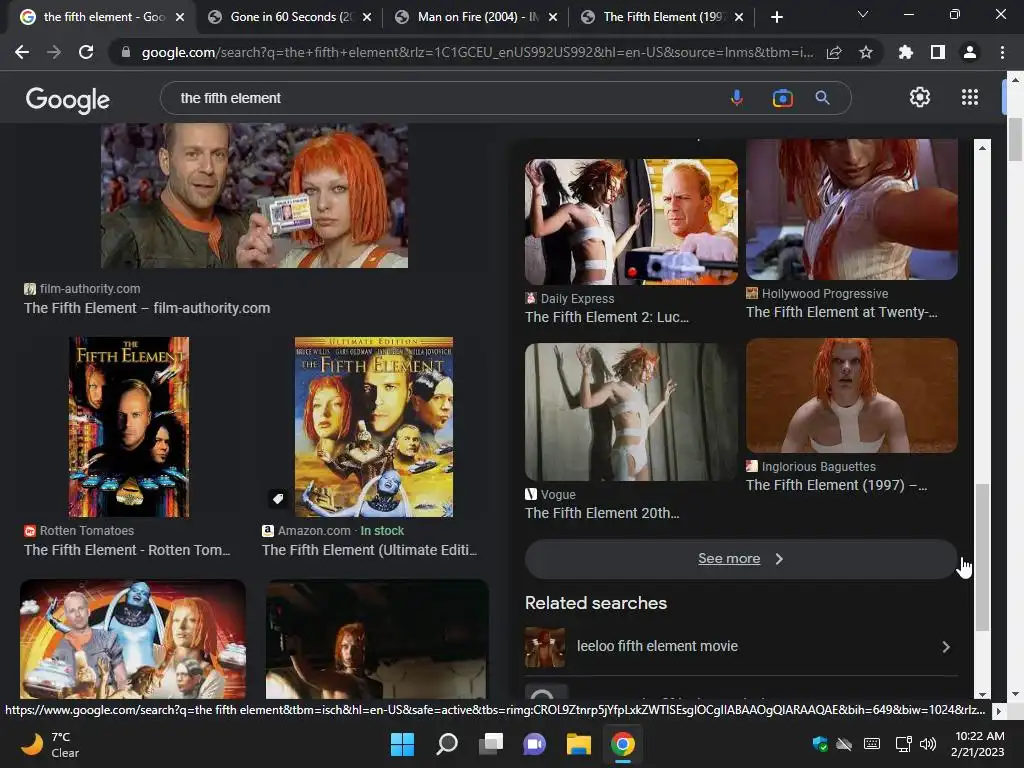Open the Chrome three-dot menu
The image size is (1024, 768).
pyautogui.click(x=1002, y=52)
